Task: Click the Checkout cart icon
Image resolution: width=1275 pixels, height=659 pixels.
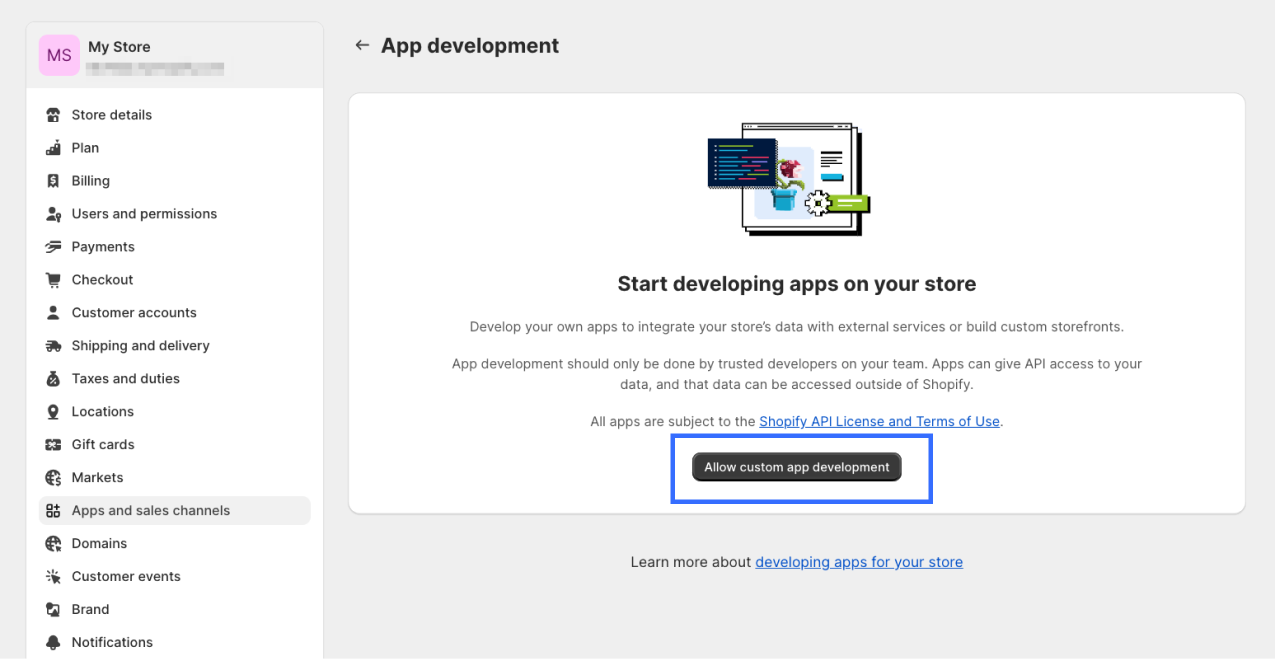Action: pos(54,280)
